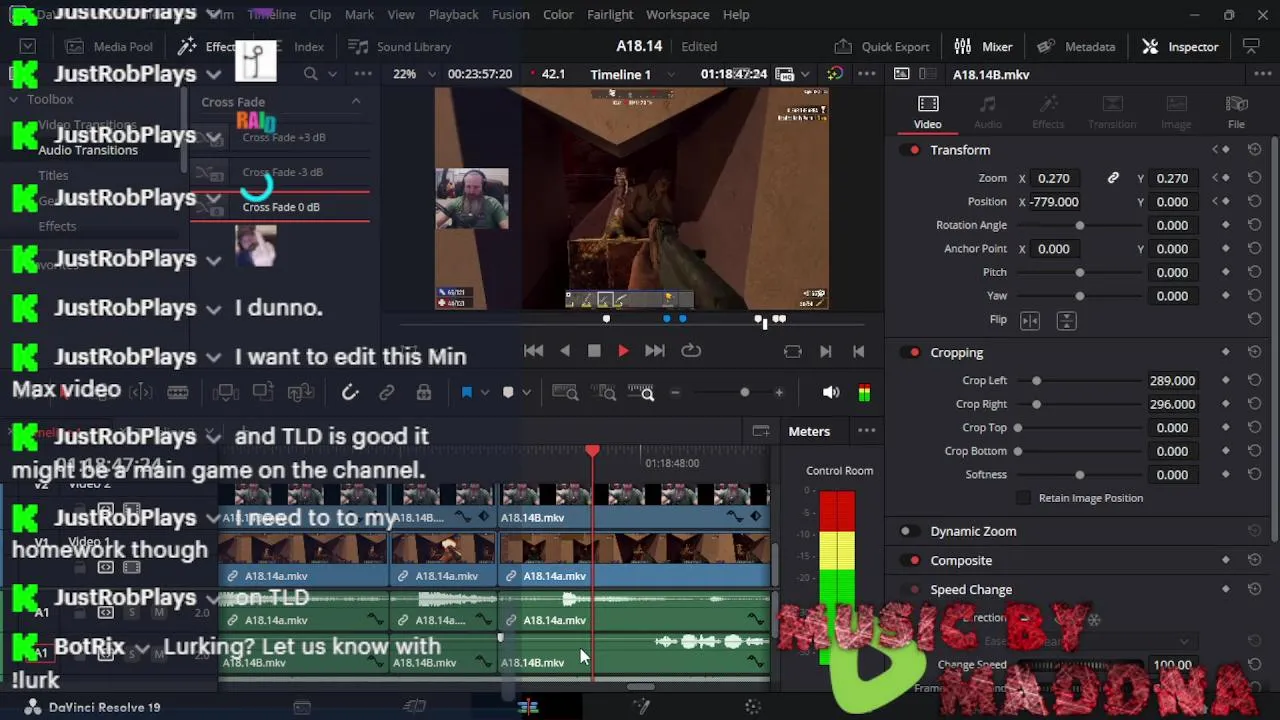Viewport: 1280px width, 720px height.
Task: Zoom in the timeline with plus button
Action: pyautogui.click(x=779, y=393)
